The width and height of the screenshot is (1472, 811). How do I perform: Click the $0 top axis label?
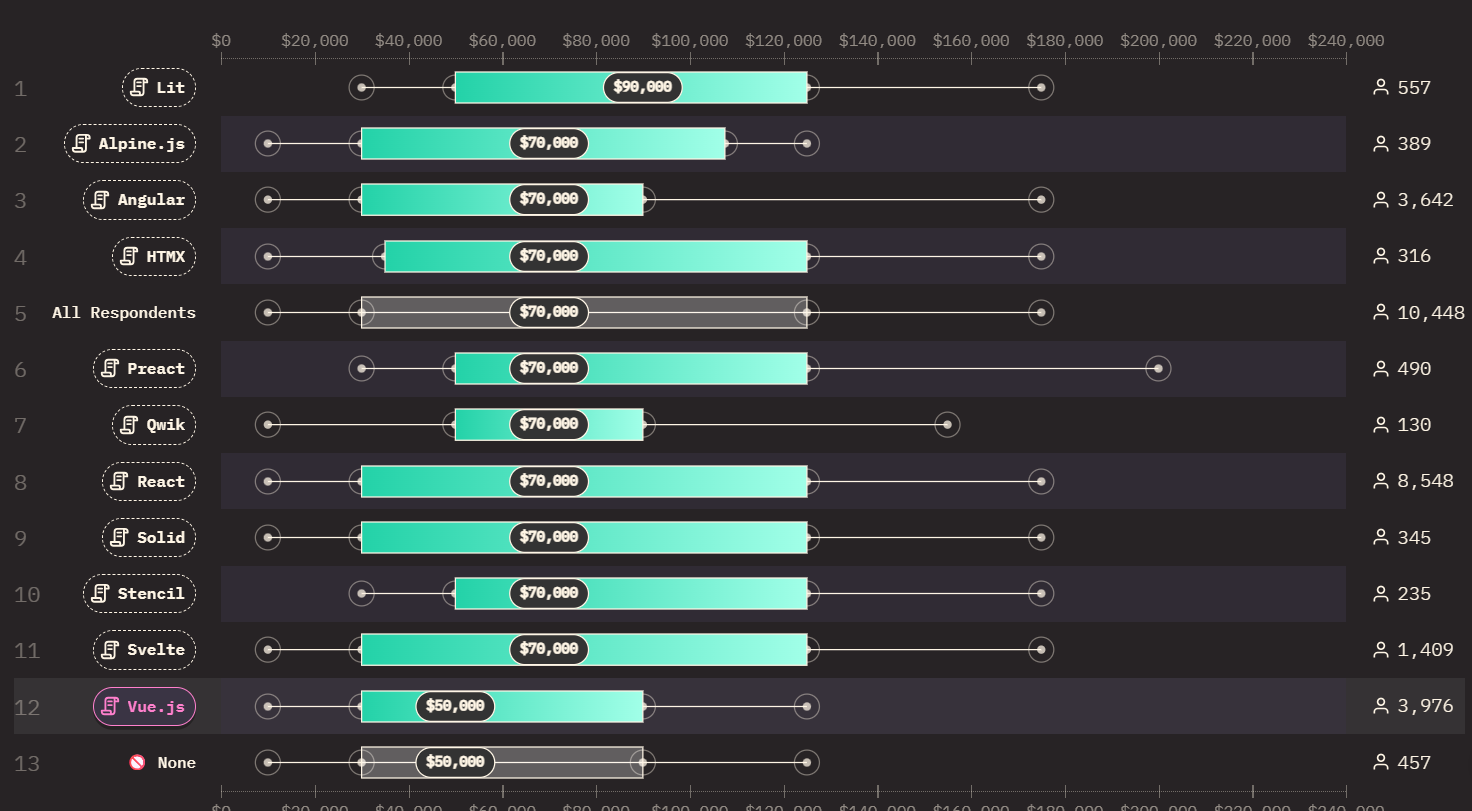[x=221, y=40]
